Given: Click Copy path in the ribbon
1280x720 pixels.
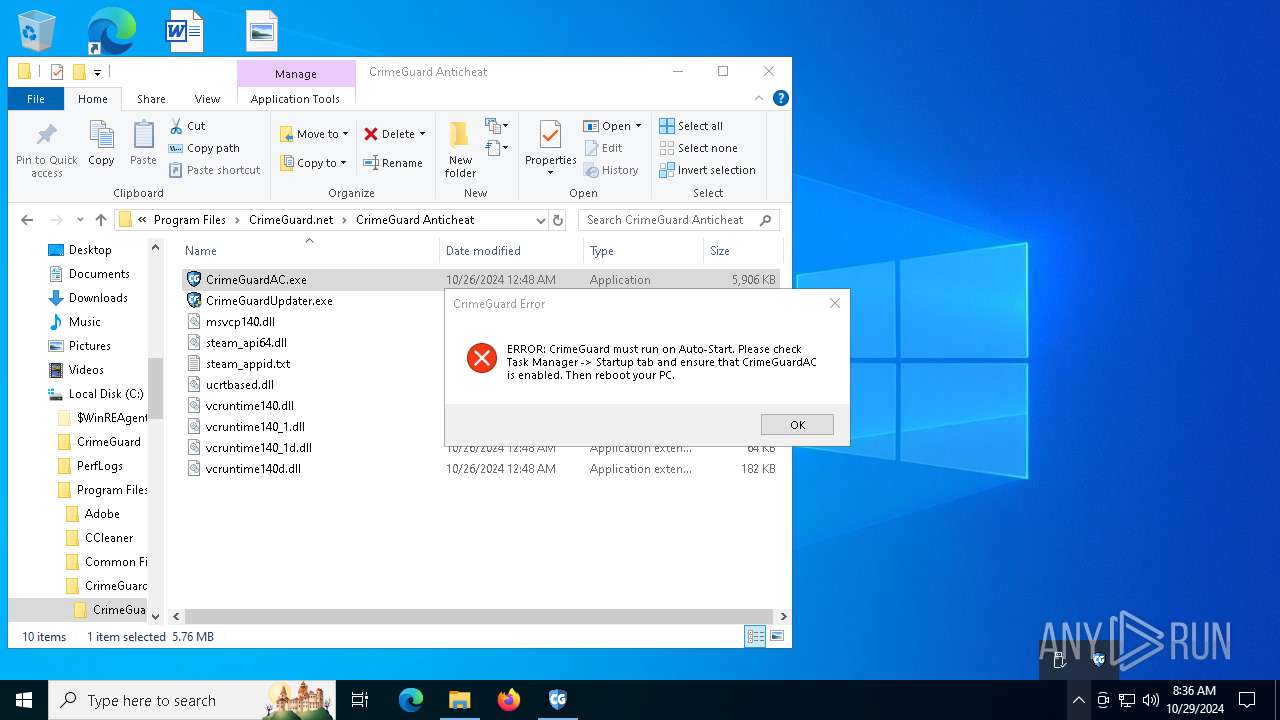Looking at the screenshot, I should 204,148.
